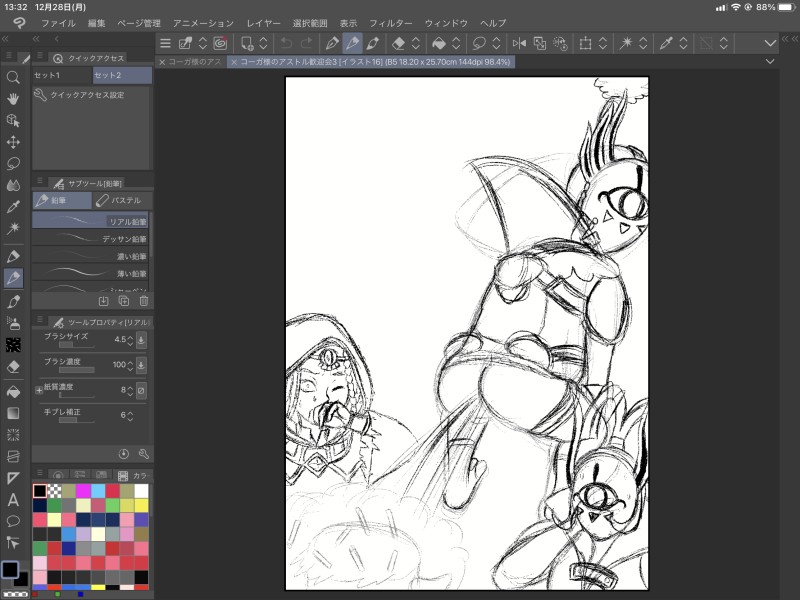Open the ファイル menu

(58, 23)
